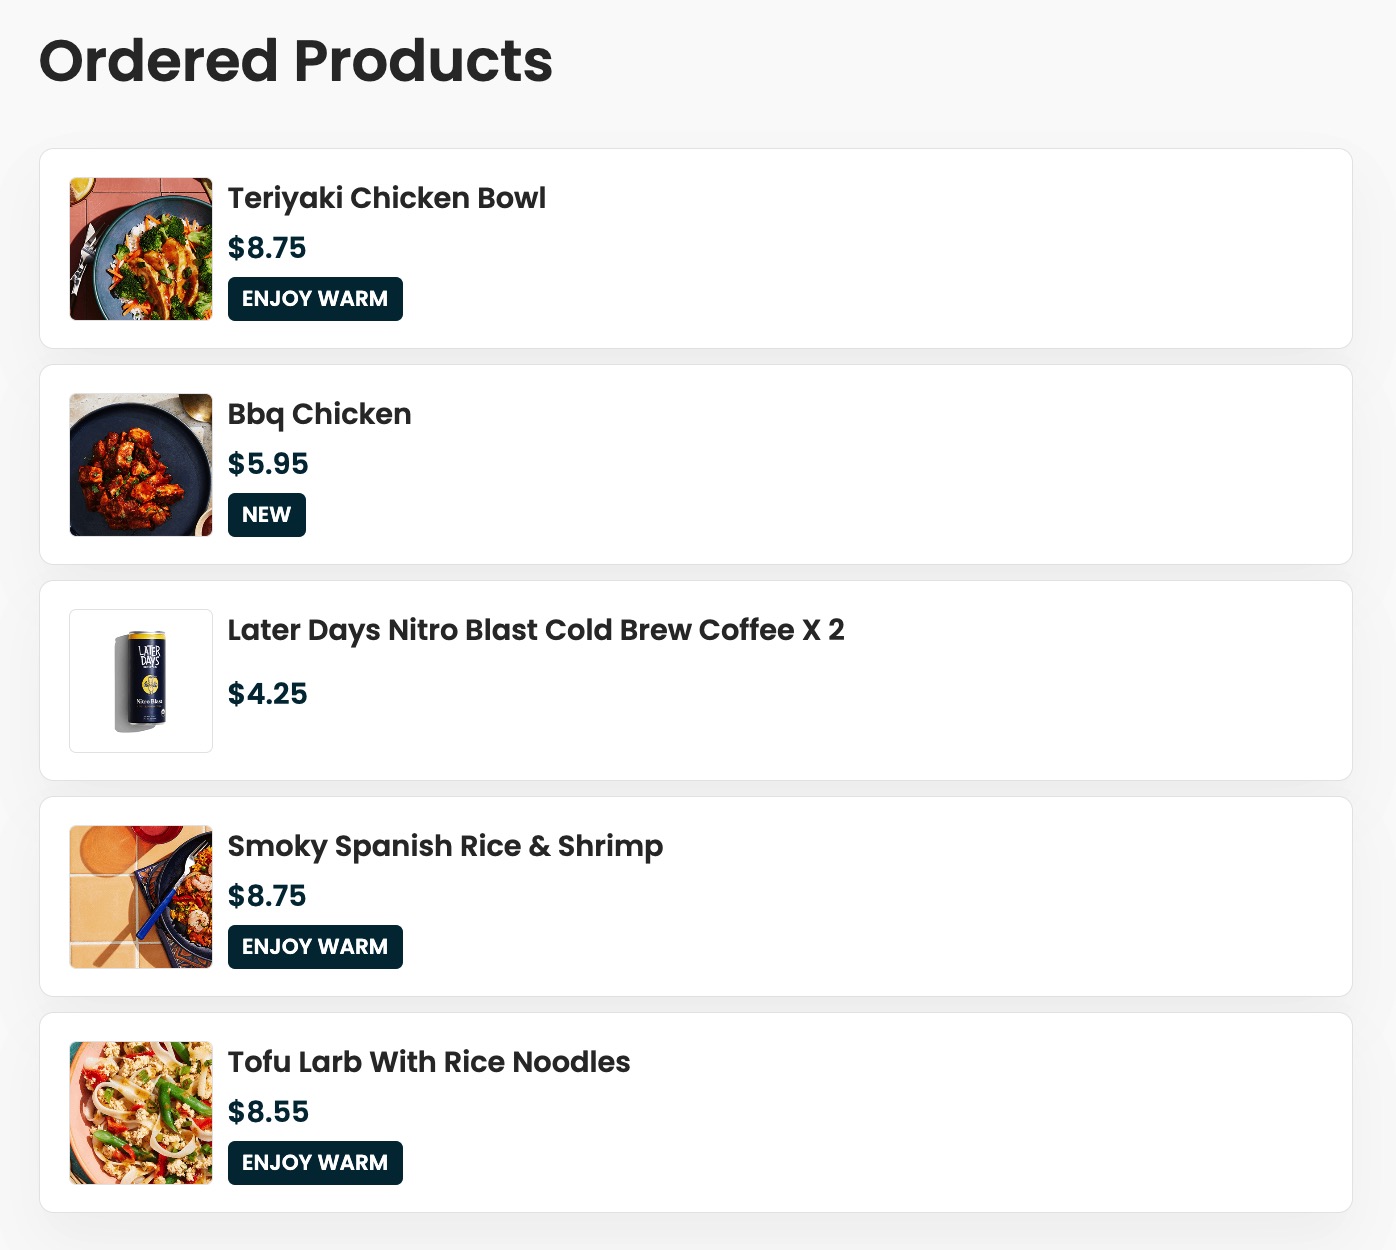
Task: Click the $8.75 price under Smoky Spanish Rice
Action: coord(267,896)
